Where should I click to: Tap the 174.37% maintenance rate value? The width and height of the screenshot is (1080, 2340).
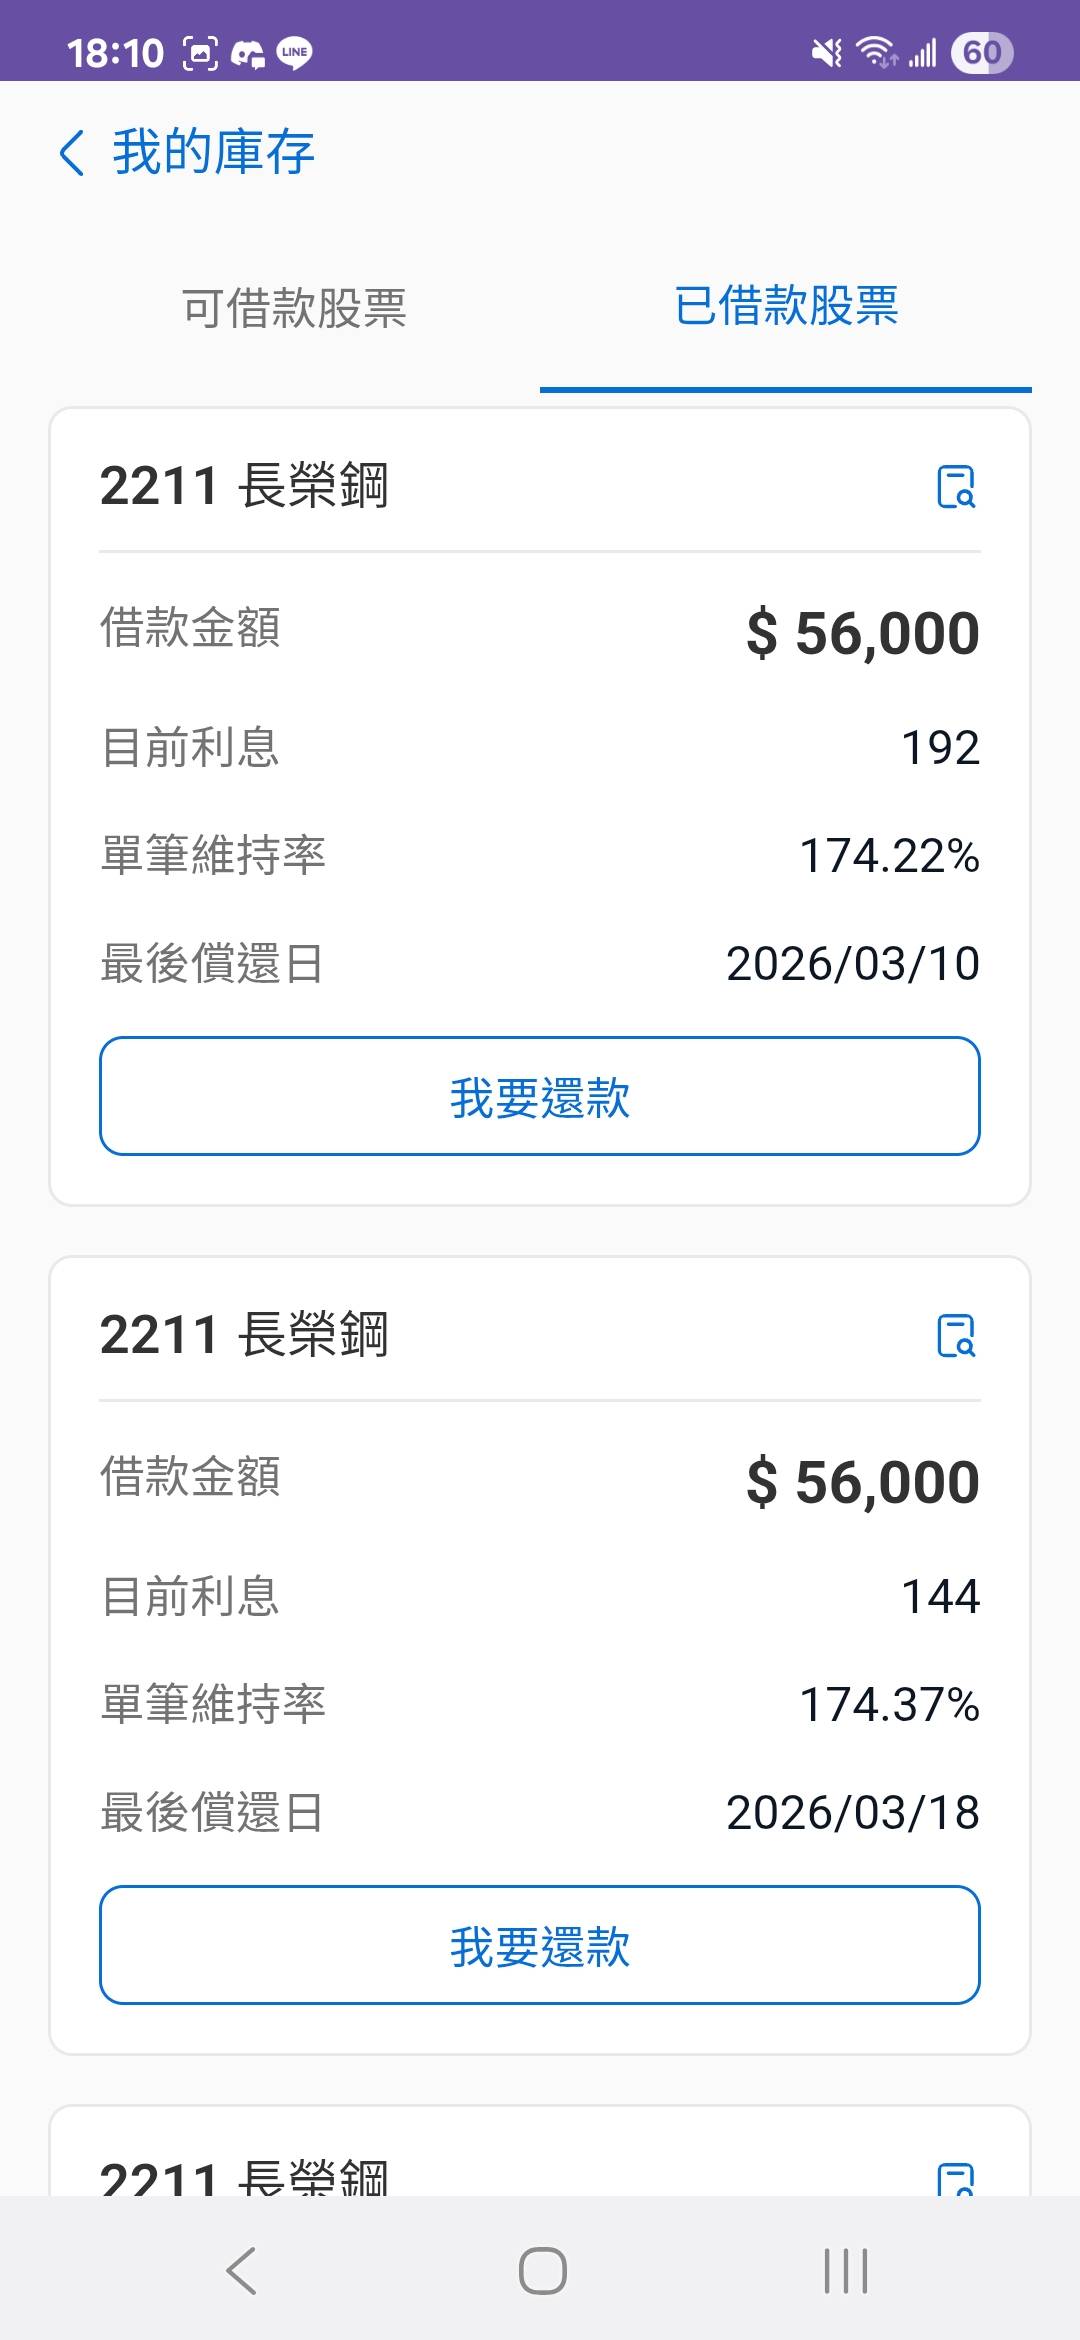click(889, 1705)
